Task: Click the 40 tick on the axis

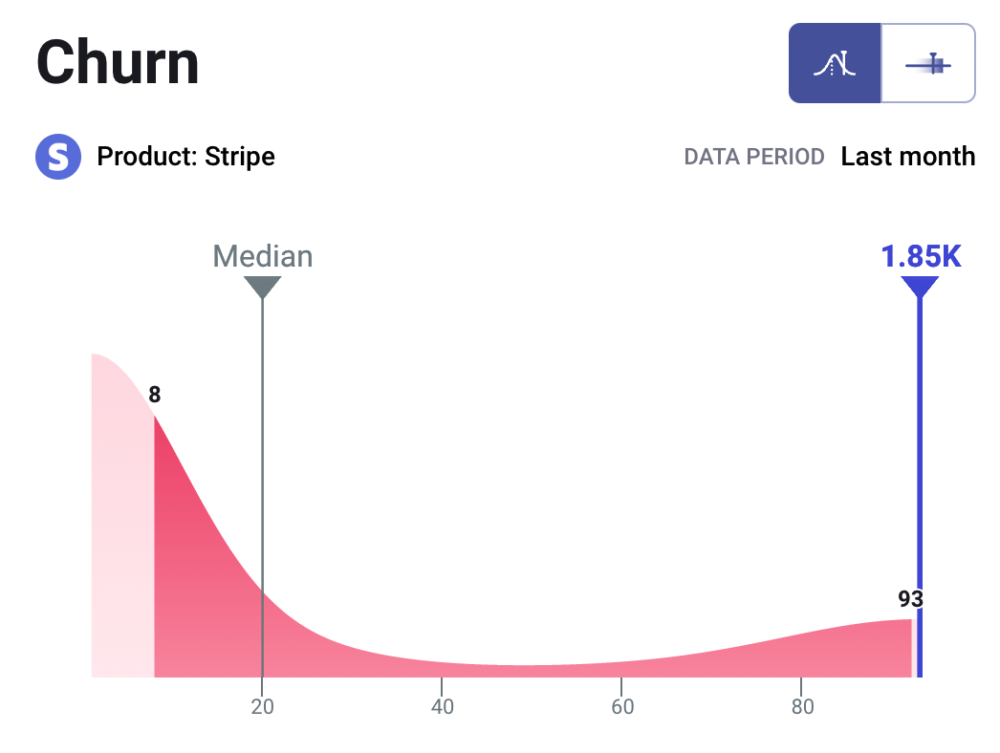Action: [x=441, y=707]
